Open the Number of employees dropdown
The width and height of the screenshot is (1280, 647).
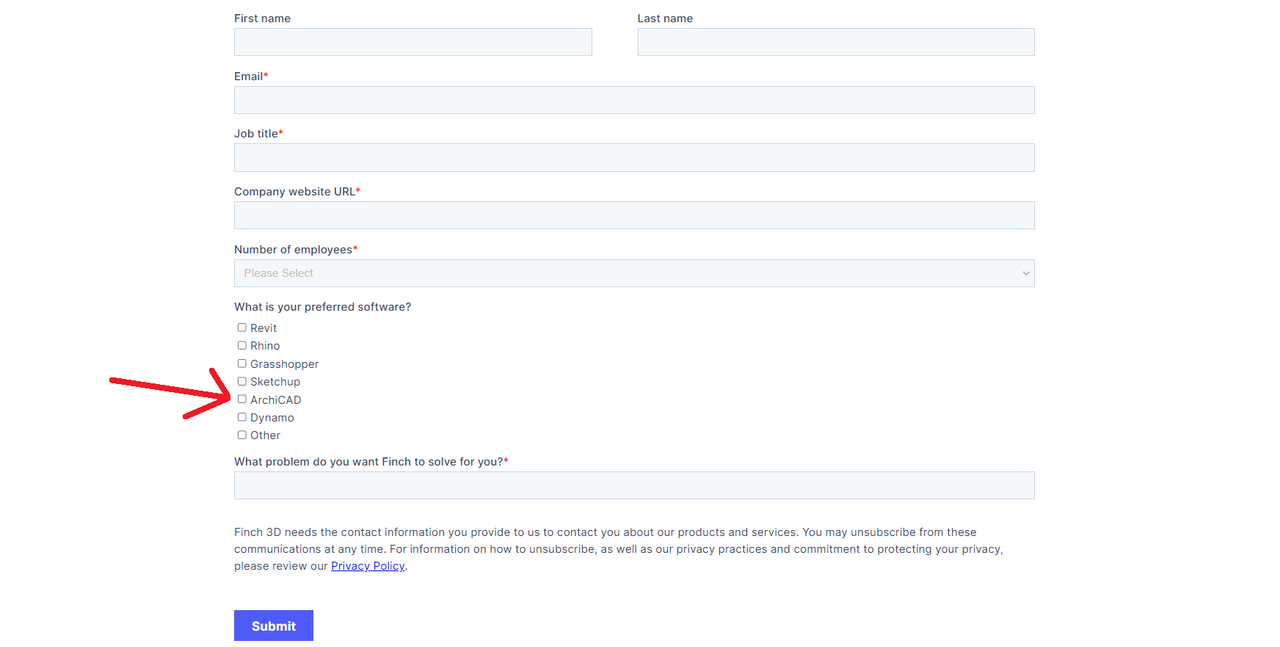[634, 273]
